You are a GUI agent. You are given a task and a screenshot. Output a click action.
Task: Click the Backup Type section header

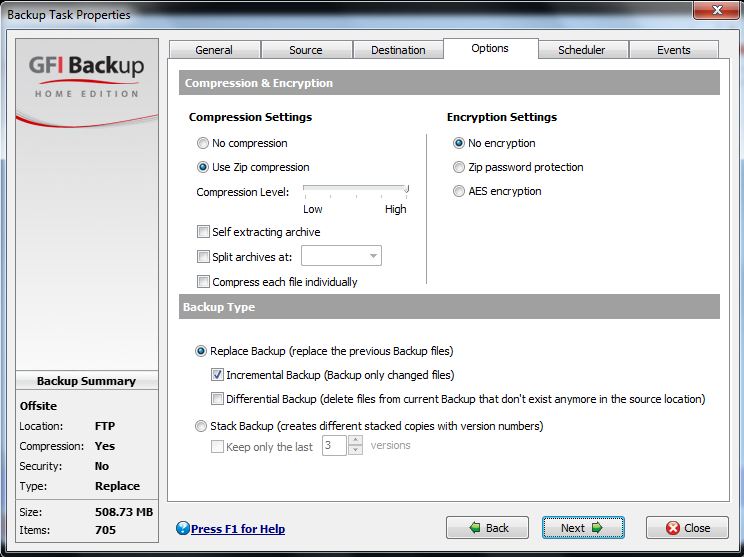click(x=449, y=306)
